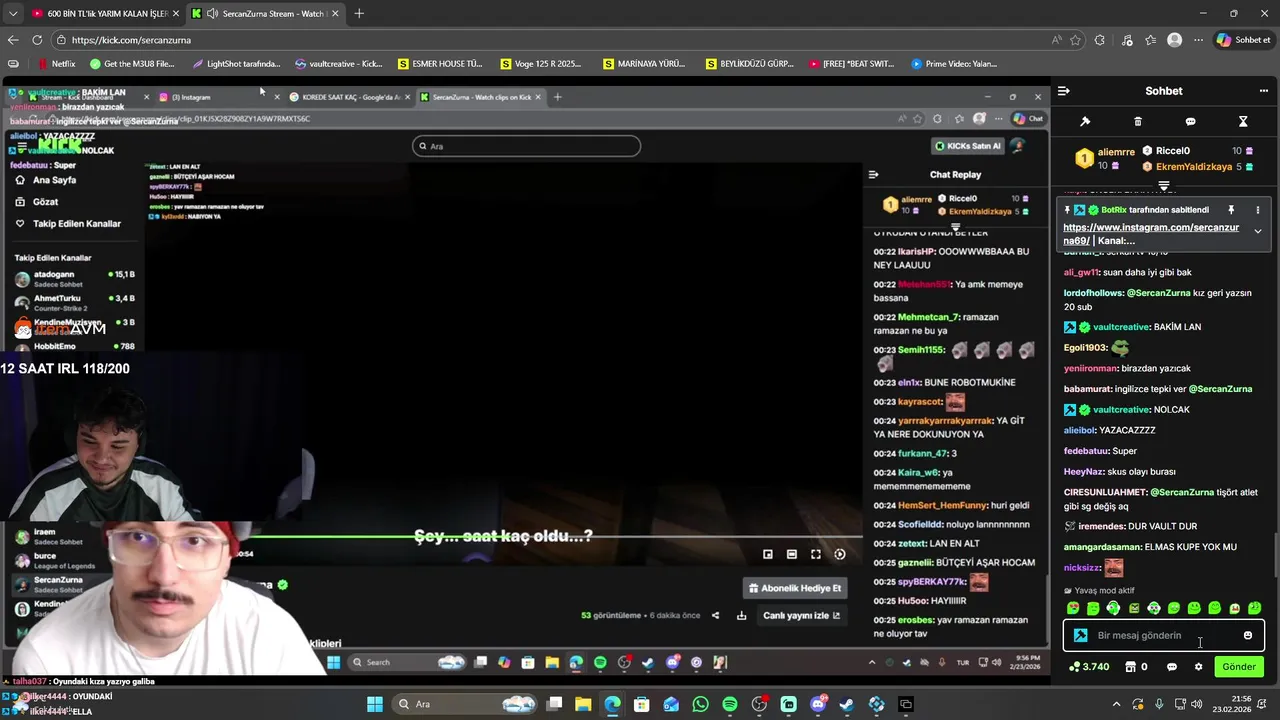Image resolution: width=1280 pixels, height=720 pixels.
Task: Open Discord from the Windows taskbar
Action: tap(818, 704)
